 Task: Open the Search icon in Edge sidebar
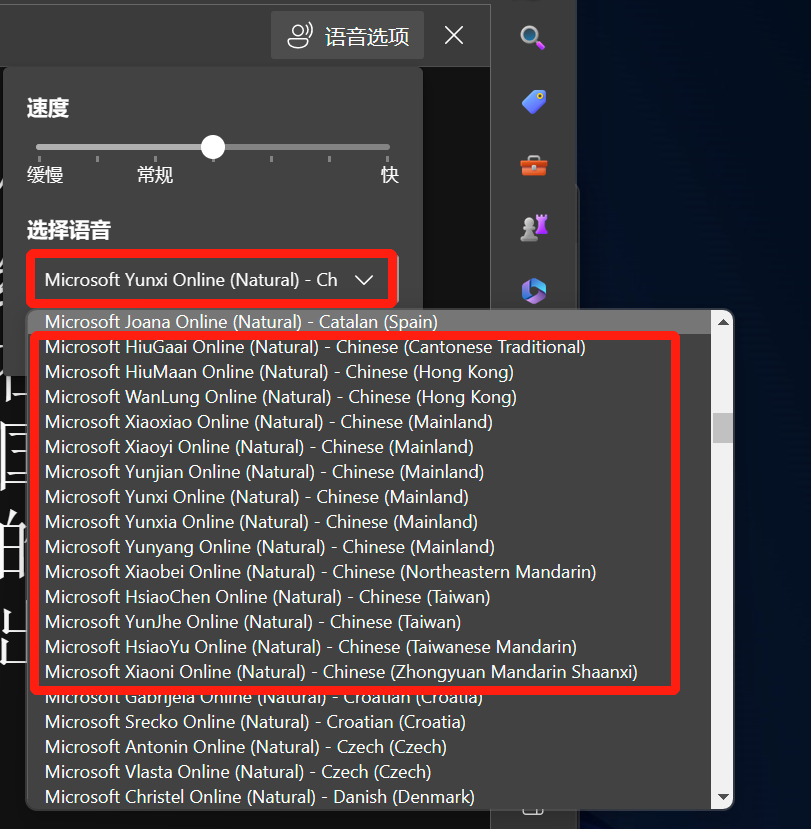tap(533, 38)
